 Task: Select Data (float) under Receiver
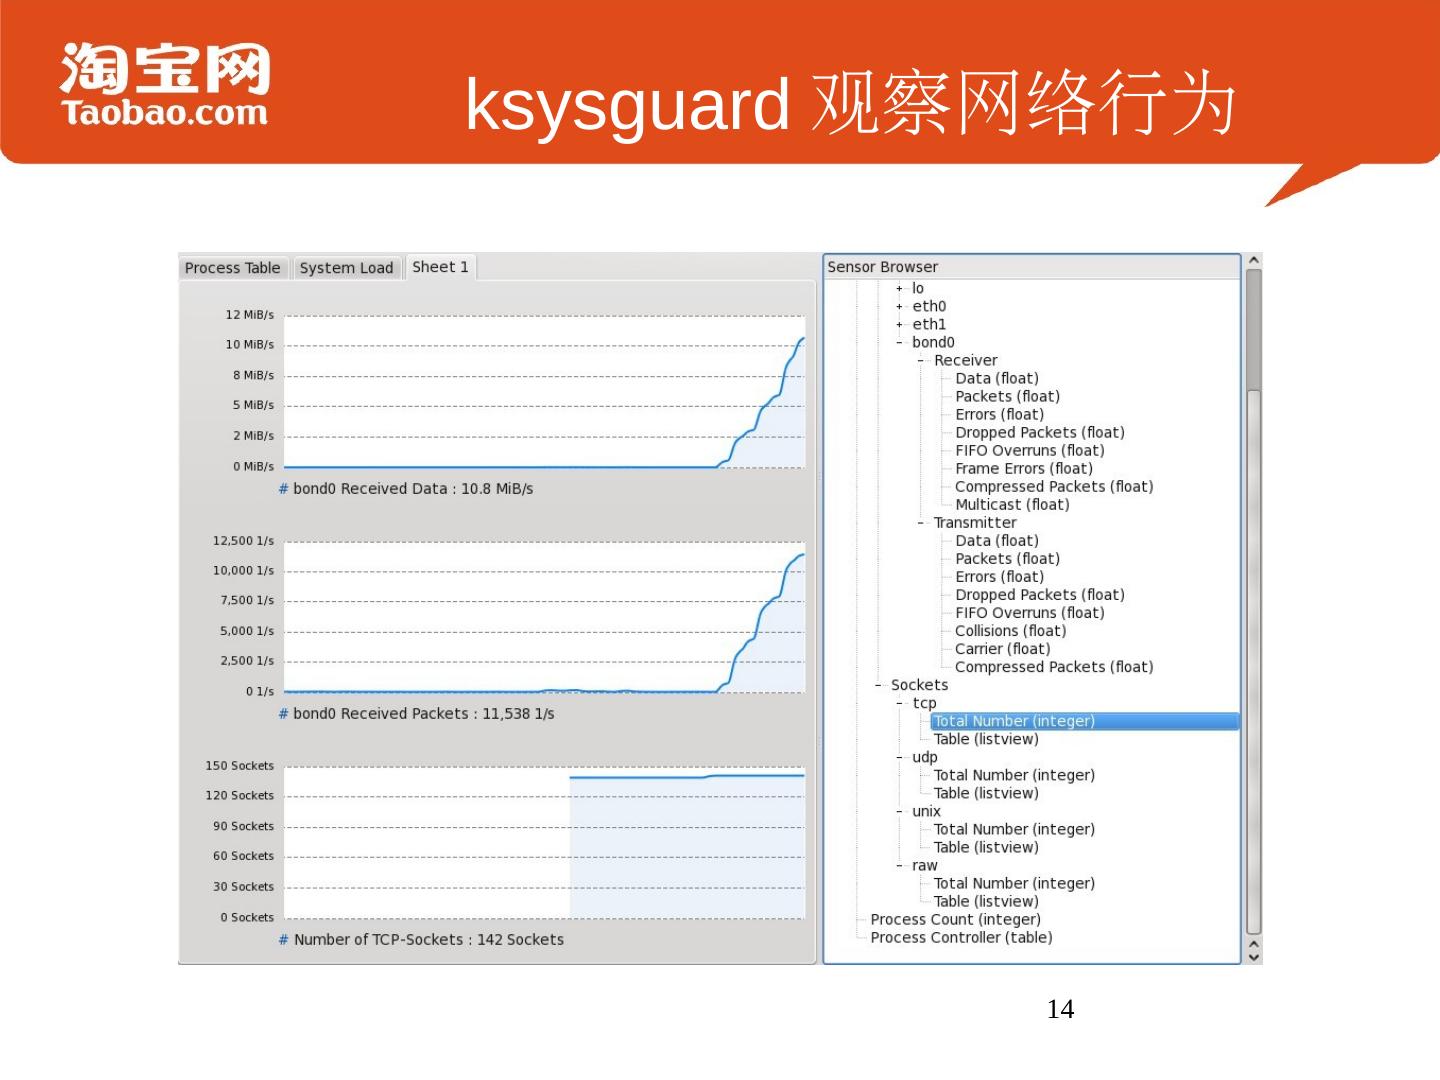coord(996,379)
